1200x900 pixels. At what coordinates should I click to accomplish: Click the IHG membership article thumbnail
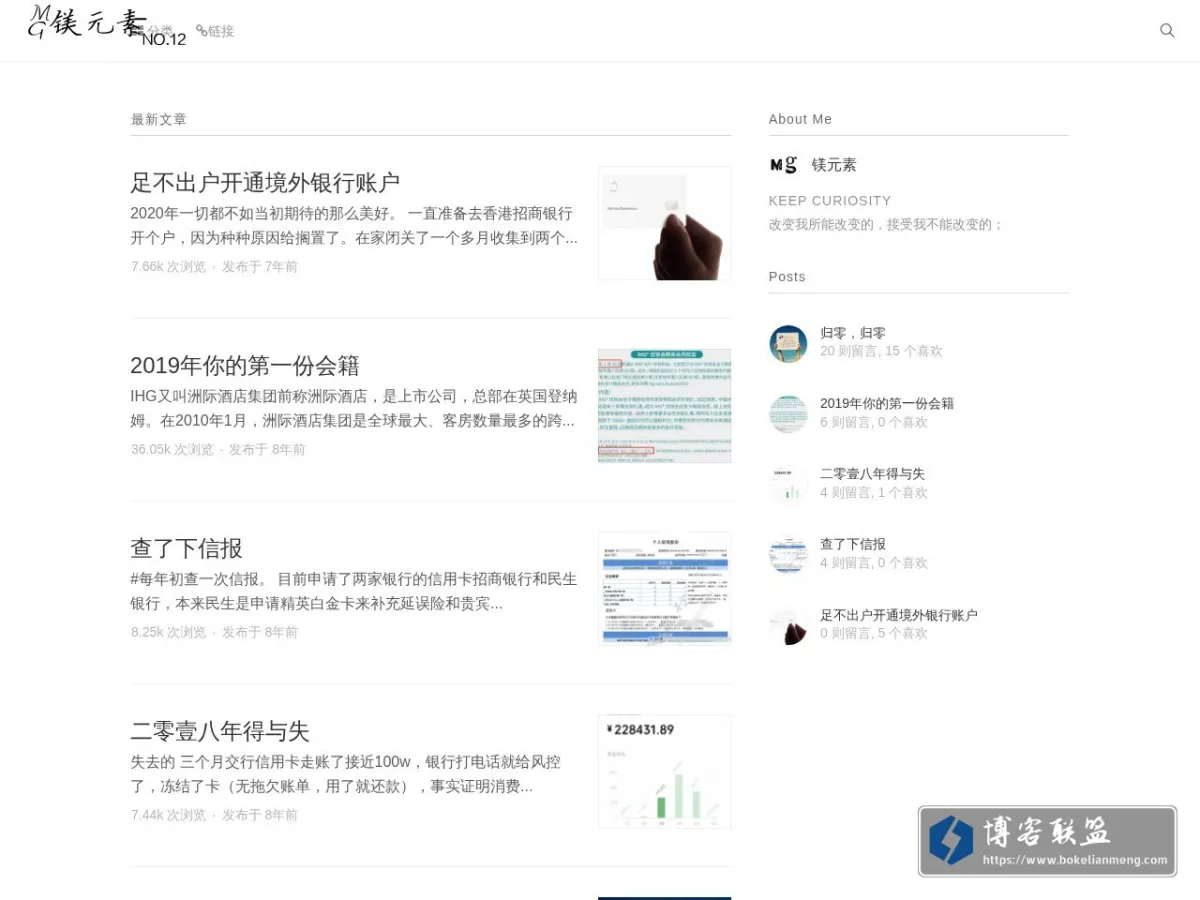[x=665, y=406]
